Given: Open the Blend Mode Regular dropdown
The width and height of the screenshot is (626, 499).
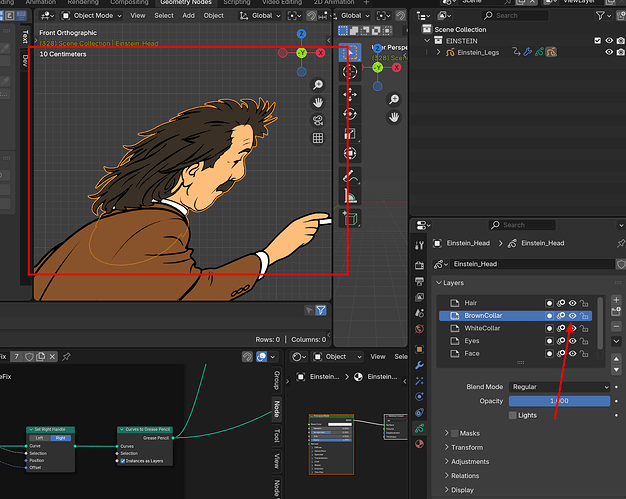Looking at the screenshot, I should click(x=559, y=387).
